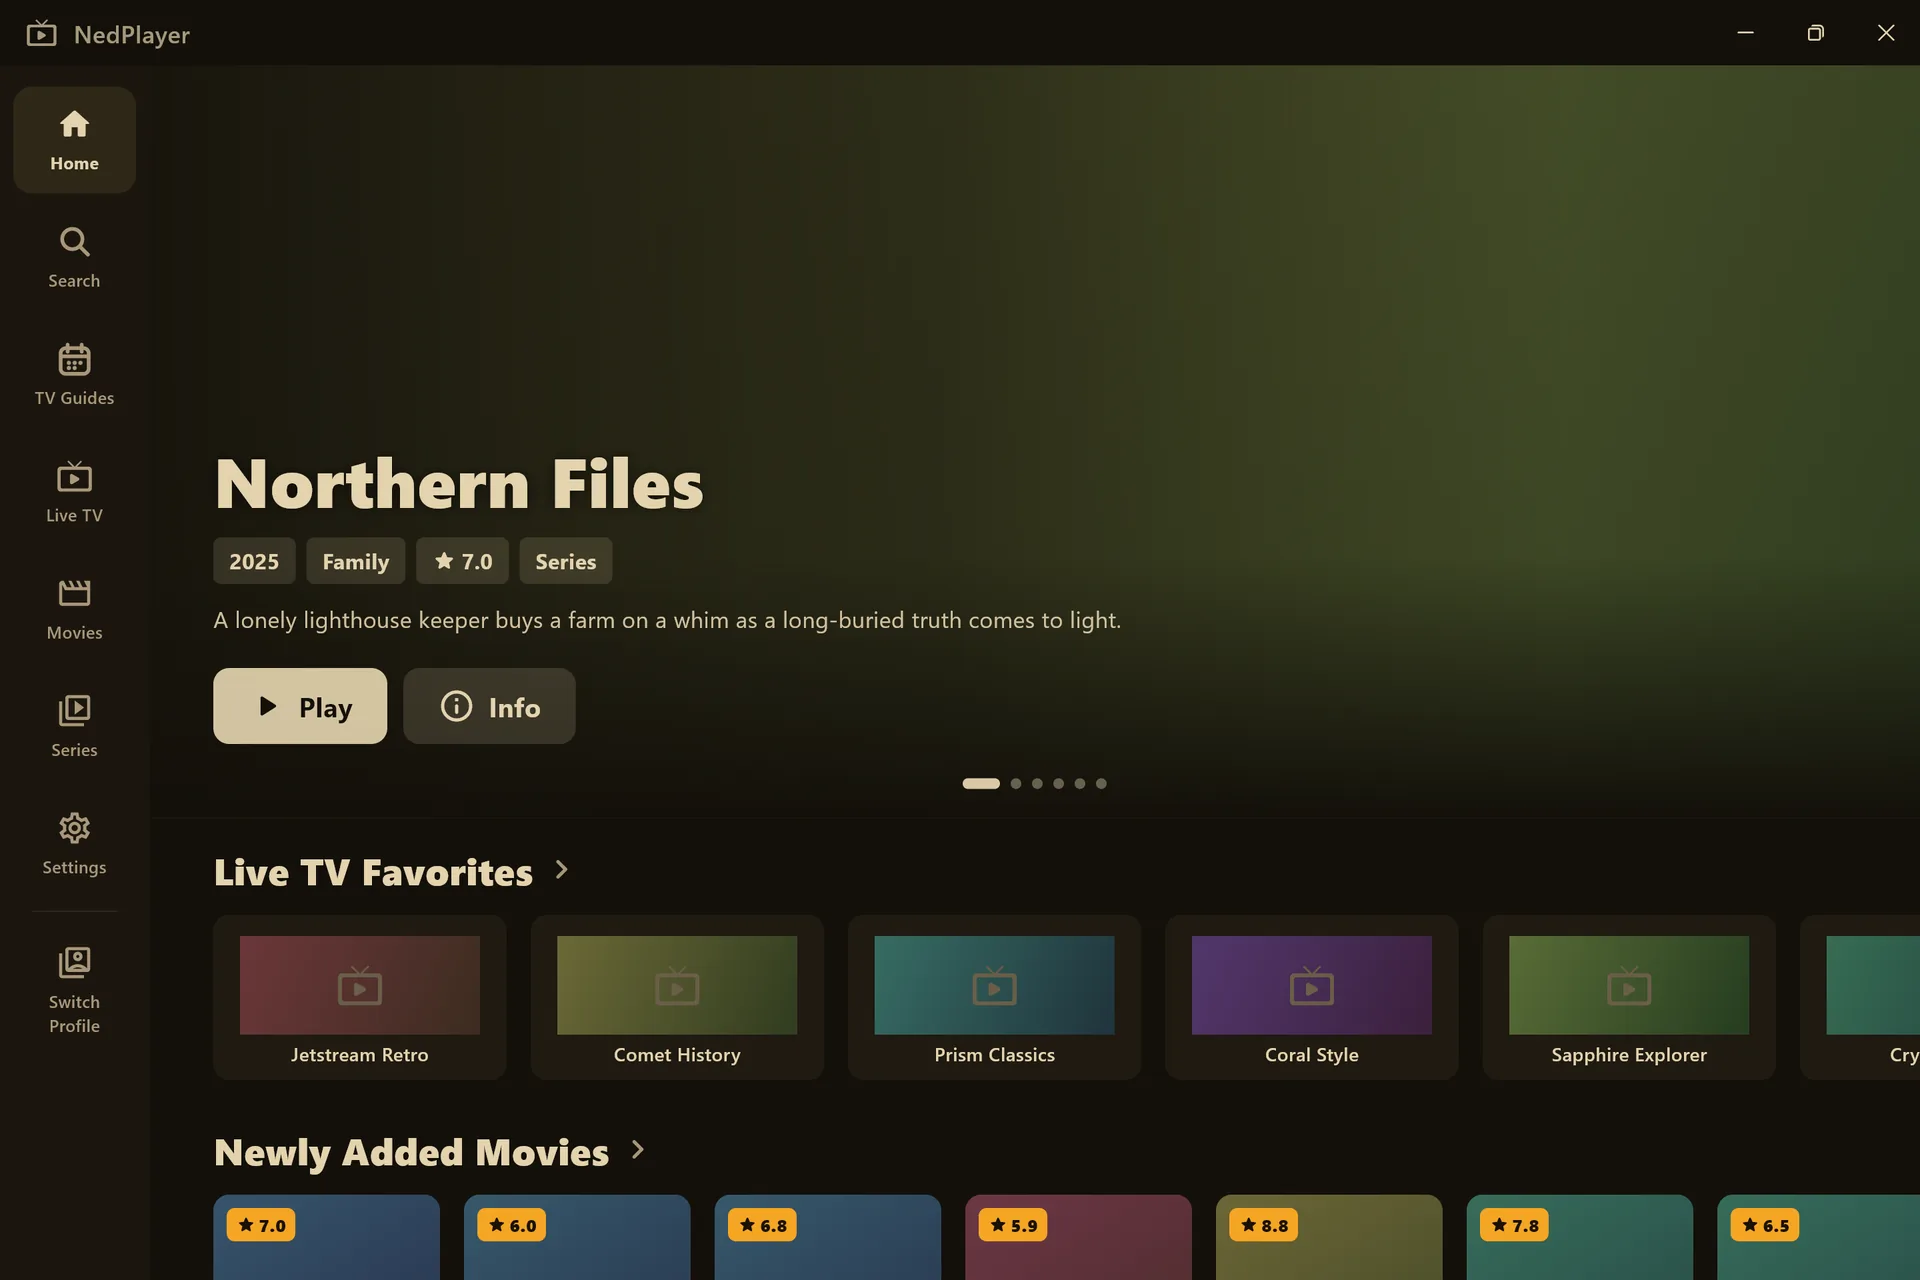This screenshot has height=1280, width=1920.
Task: Open TV Guides calendar icon
Action: coord(74,360)
